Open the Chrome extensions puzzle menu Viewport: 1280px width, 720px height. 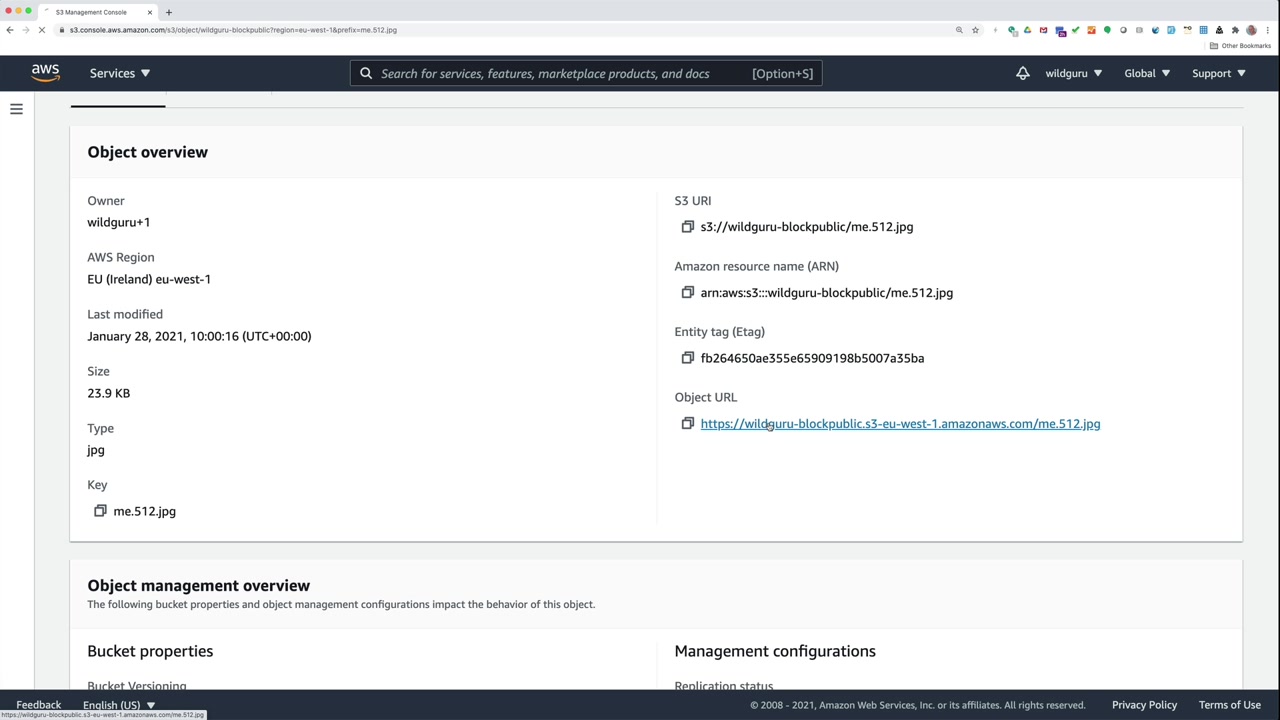point(1235,30)
